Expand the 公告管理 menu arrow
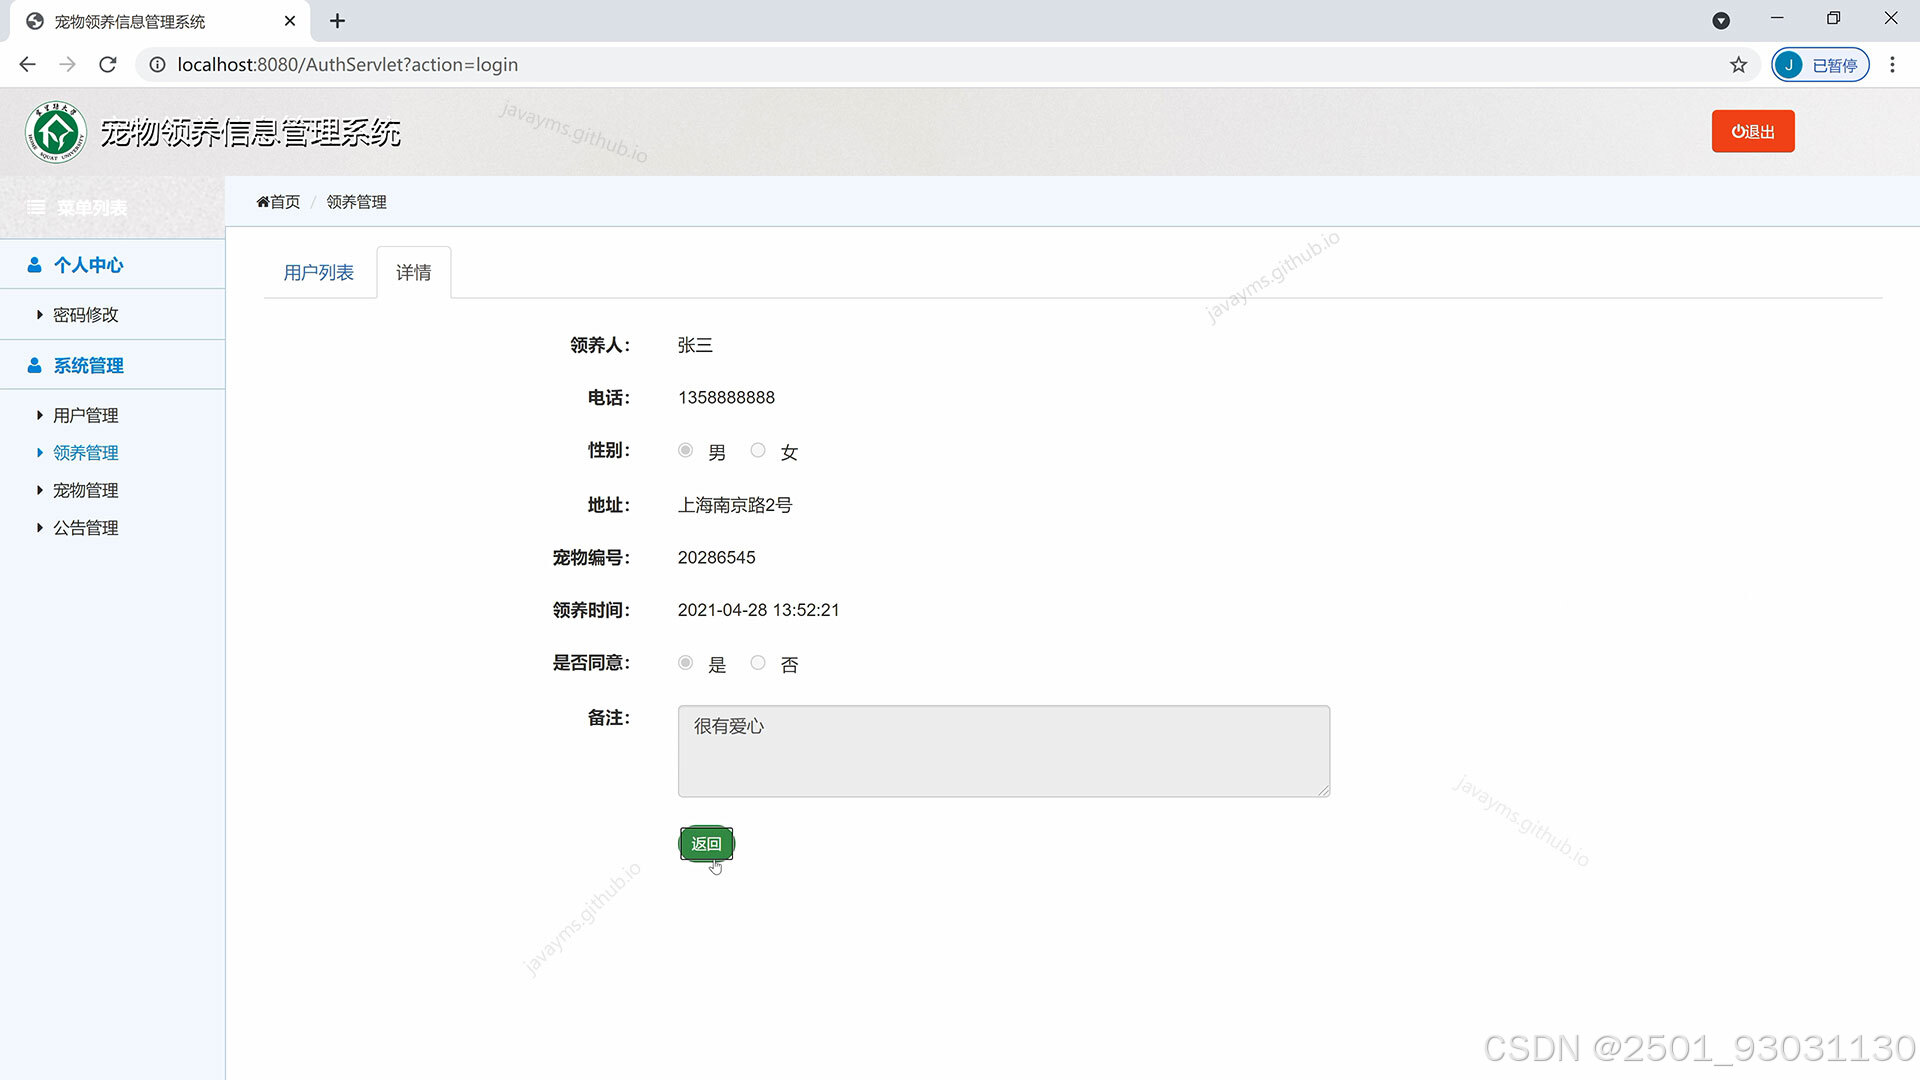Screen dimensions: 1920x1080 click(39, 528)
